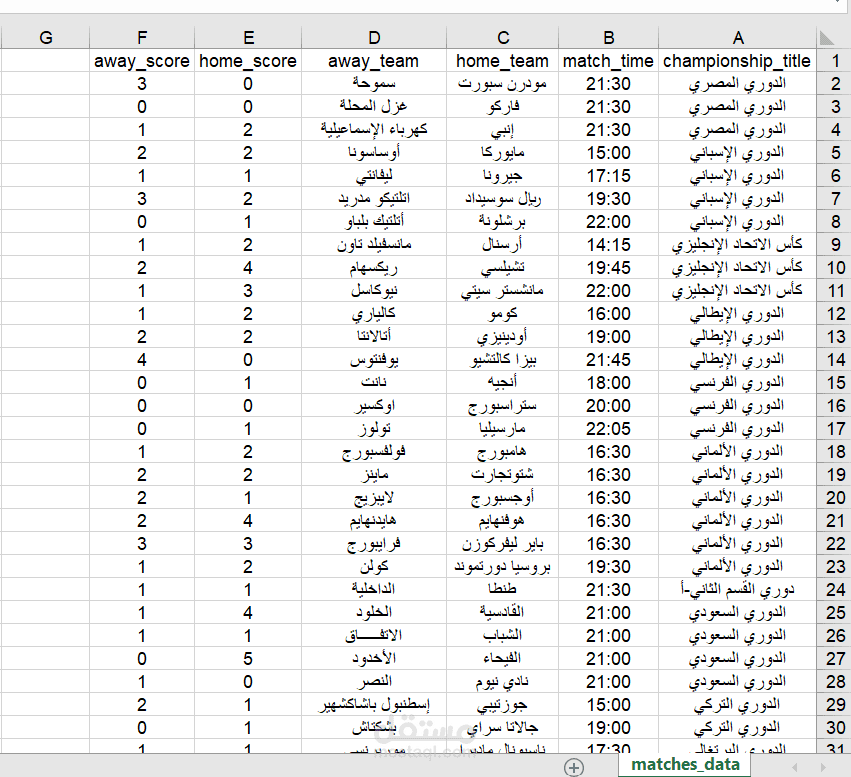
Task: Click the cell showing يوفنتوس
Action: click(x=373, y=359)
